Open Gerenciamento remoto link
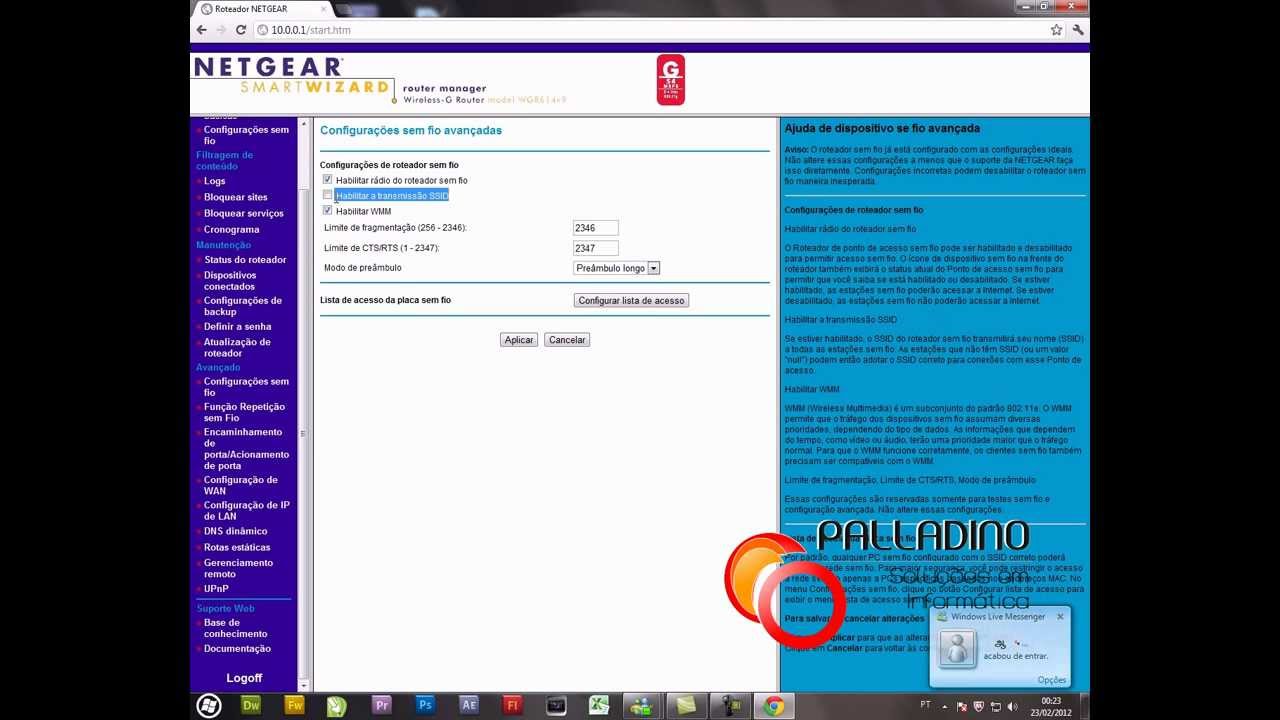 tap(238, 568)
